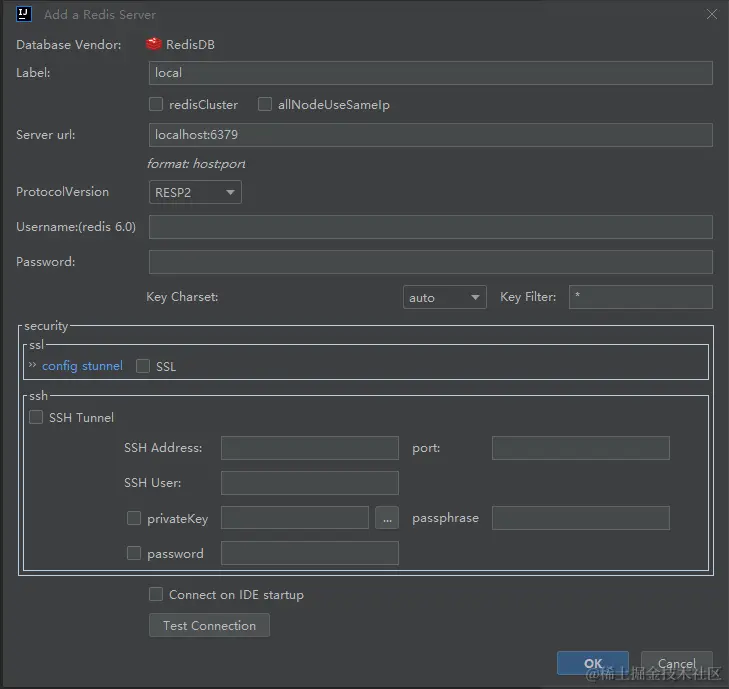Enable Connect on IDE startup

156,594
